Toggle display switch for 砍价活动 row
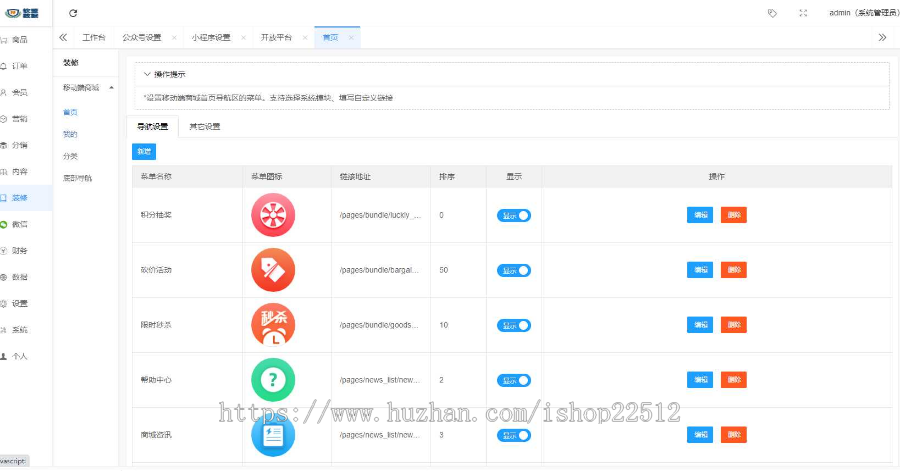Screen dimensions: 900x471 514,270
